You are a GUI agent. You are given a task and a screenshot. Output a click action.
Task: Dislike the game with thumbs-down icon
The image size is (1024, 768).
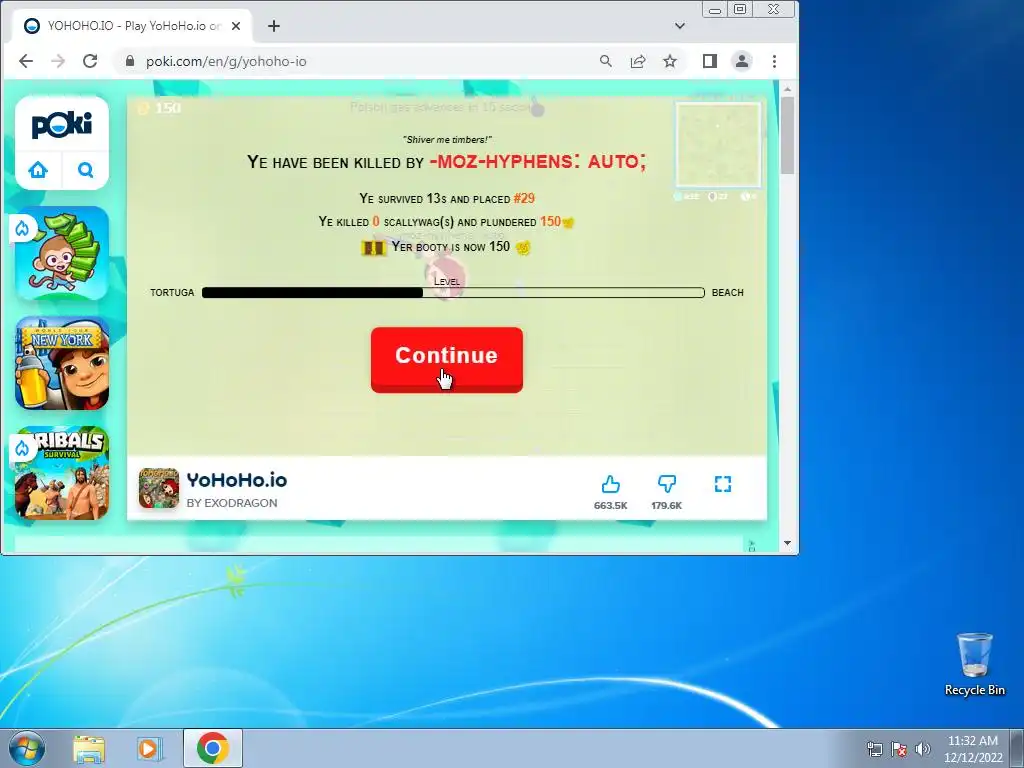pos(667,484)
